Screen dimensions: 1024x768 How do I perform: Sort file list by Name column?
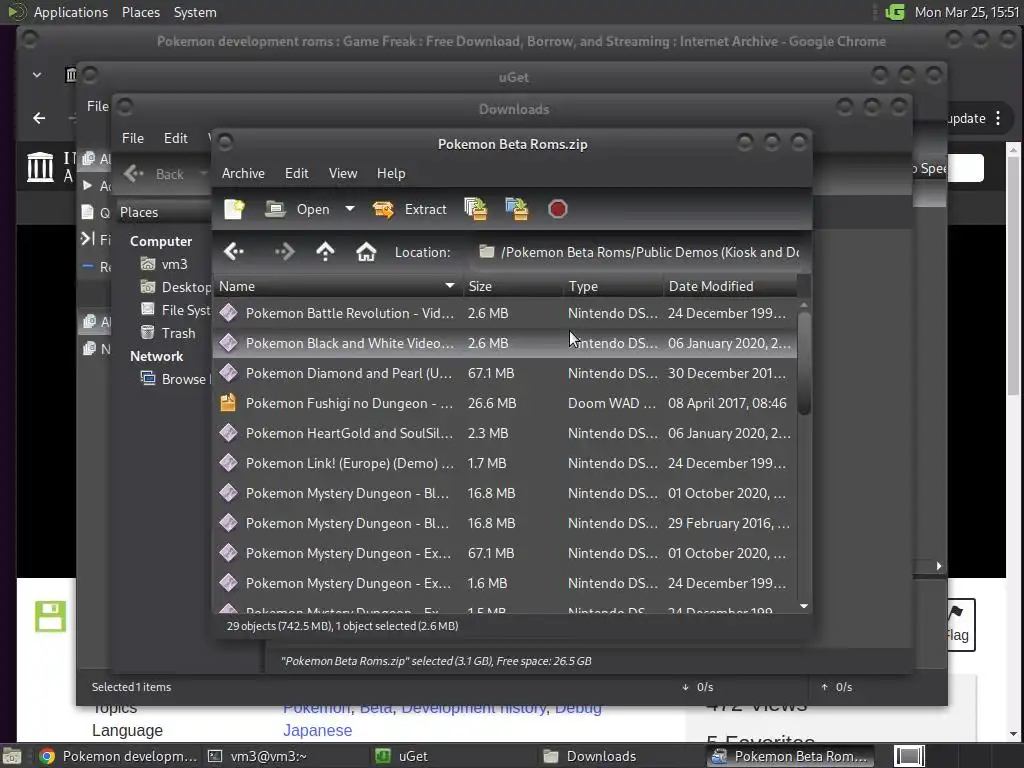(x=338, y=286)
